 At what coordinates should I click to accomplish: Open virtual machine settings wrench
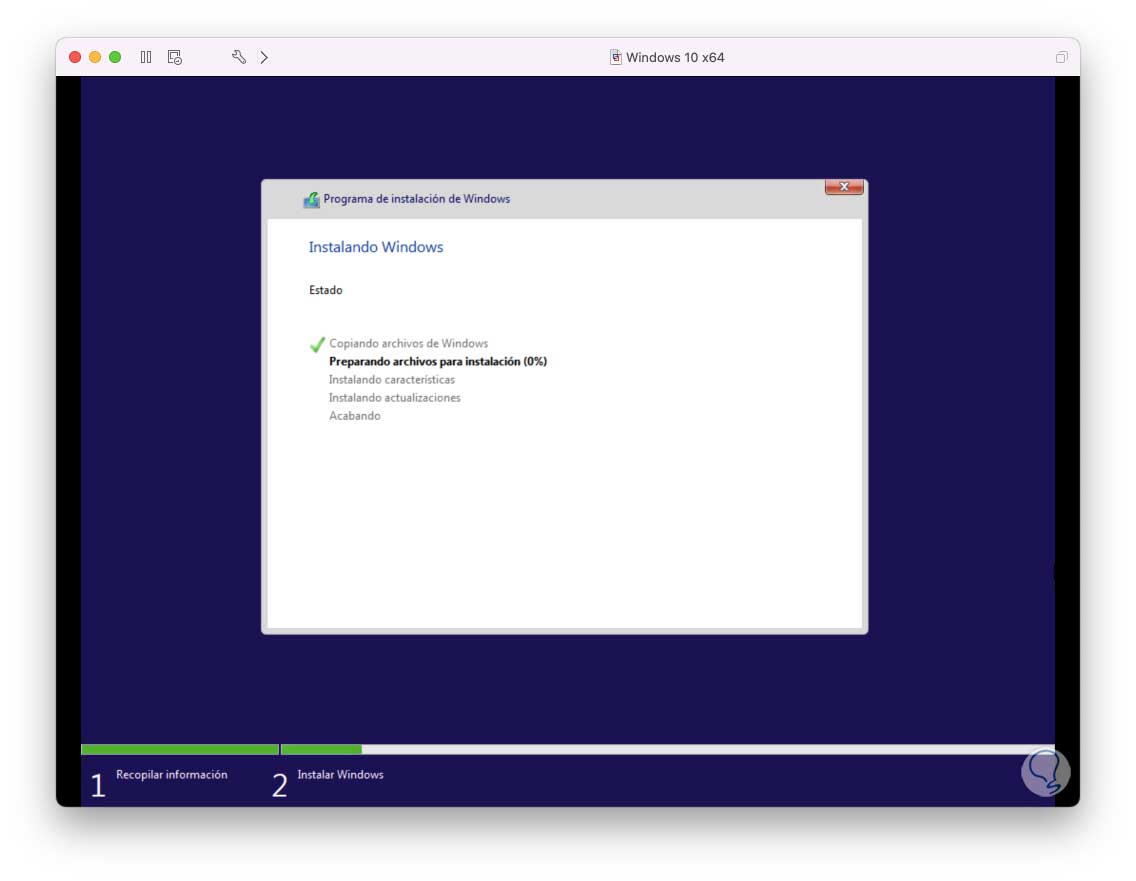click(238, 57)
